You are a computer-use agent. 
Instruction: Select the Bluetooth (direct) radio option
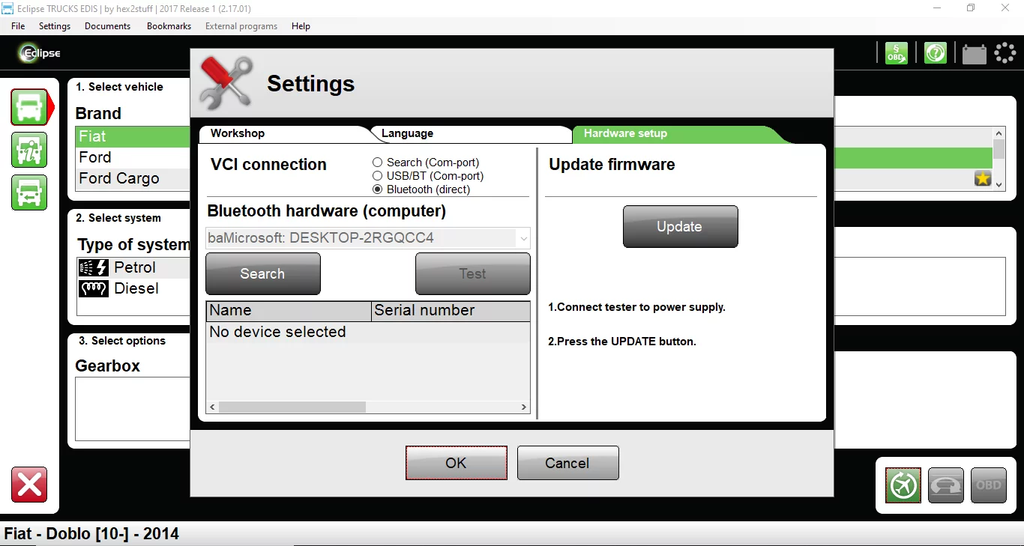(377, 189)
